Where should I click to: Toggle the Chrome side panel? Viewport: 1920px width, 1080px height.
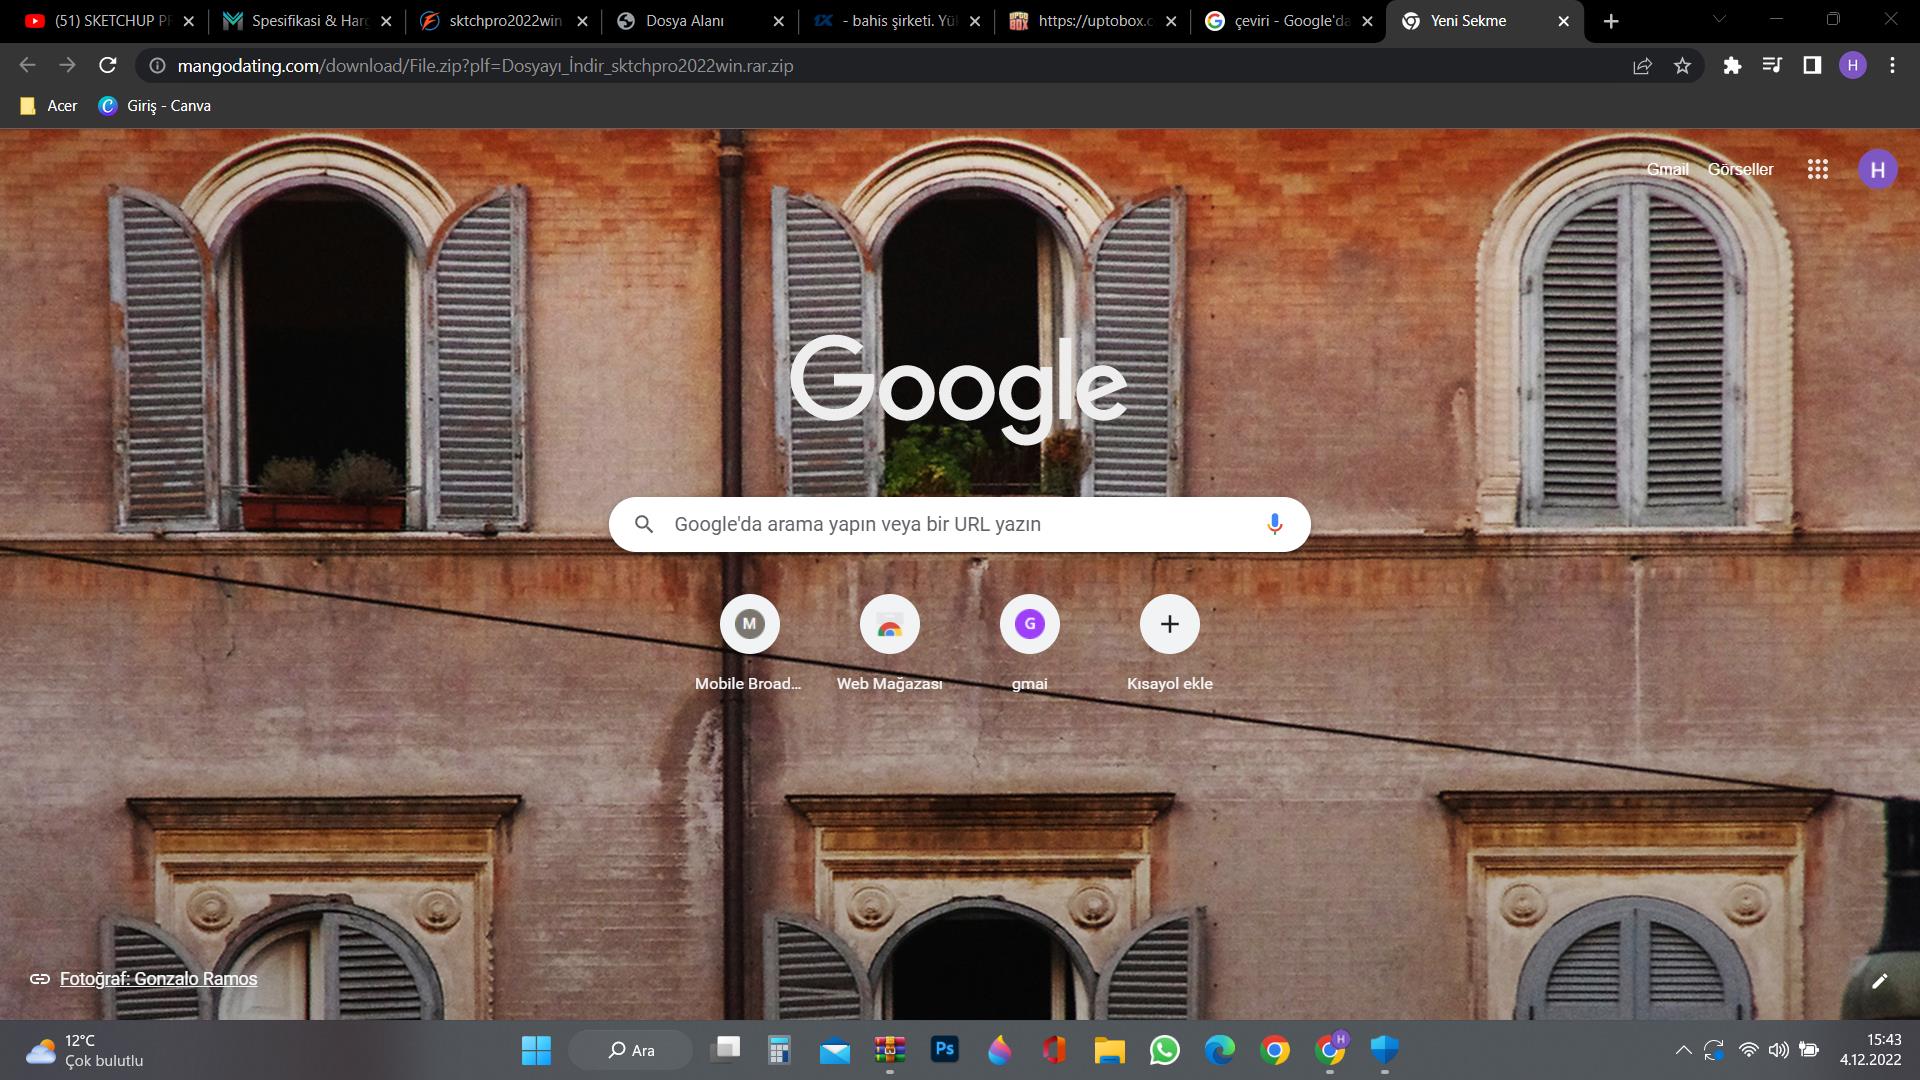pos(1812,66)
